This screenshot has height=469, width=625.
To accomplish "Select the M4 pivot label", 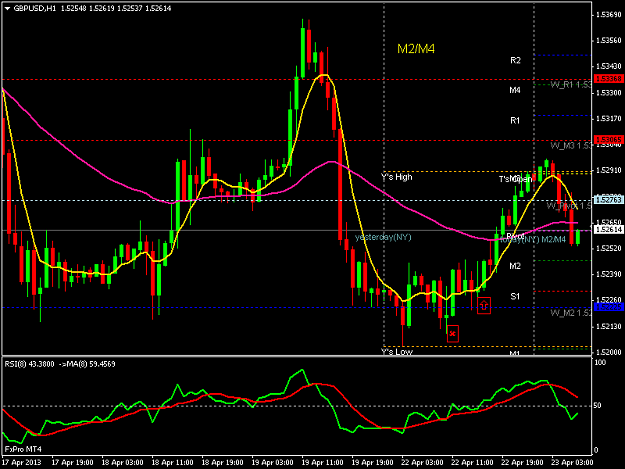I will click(x=515, y=90).
